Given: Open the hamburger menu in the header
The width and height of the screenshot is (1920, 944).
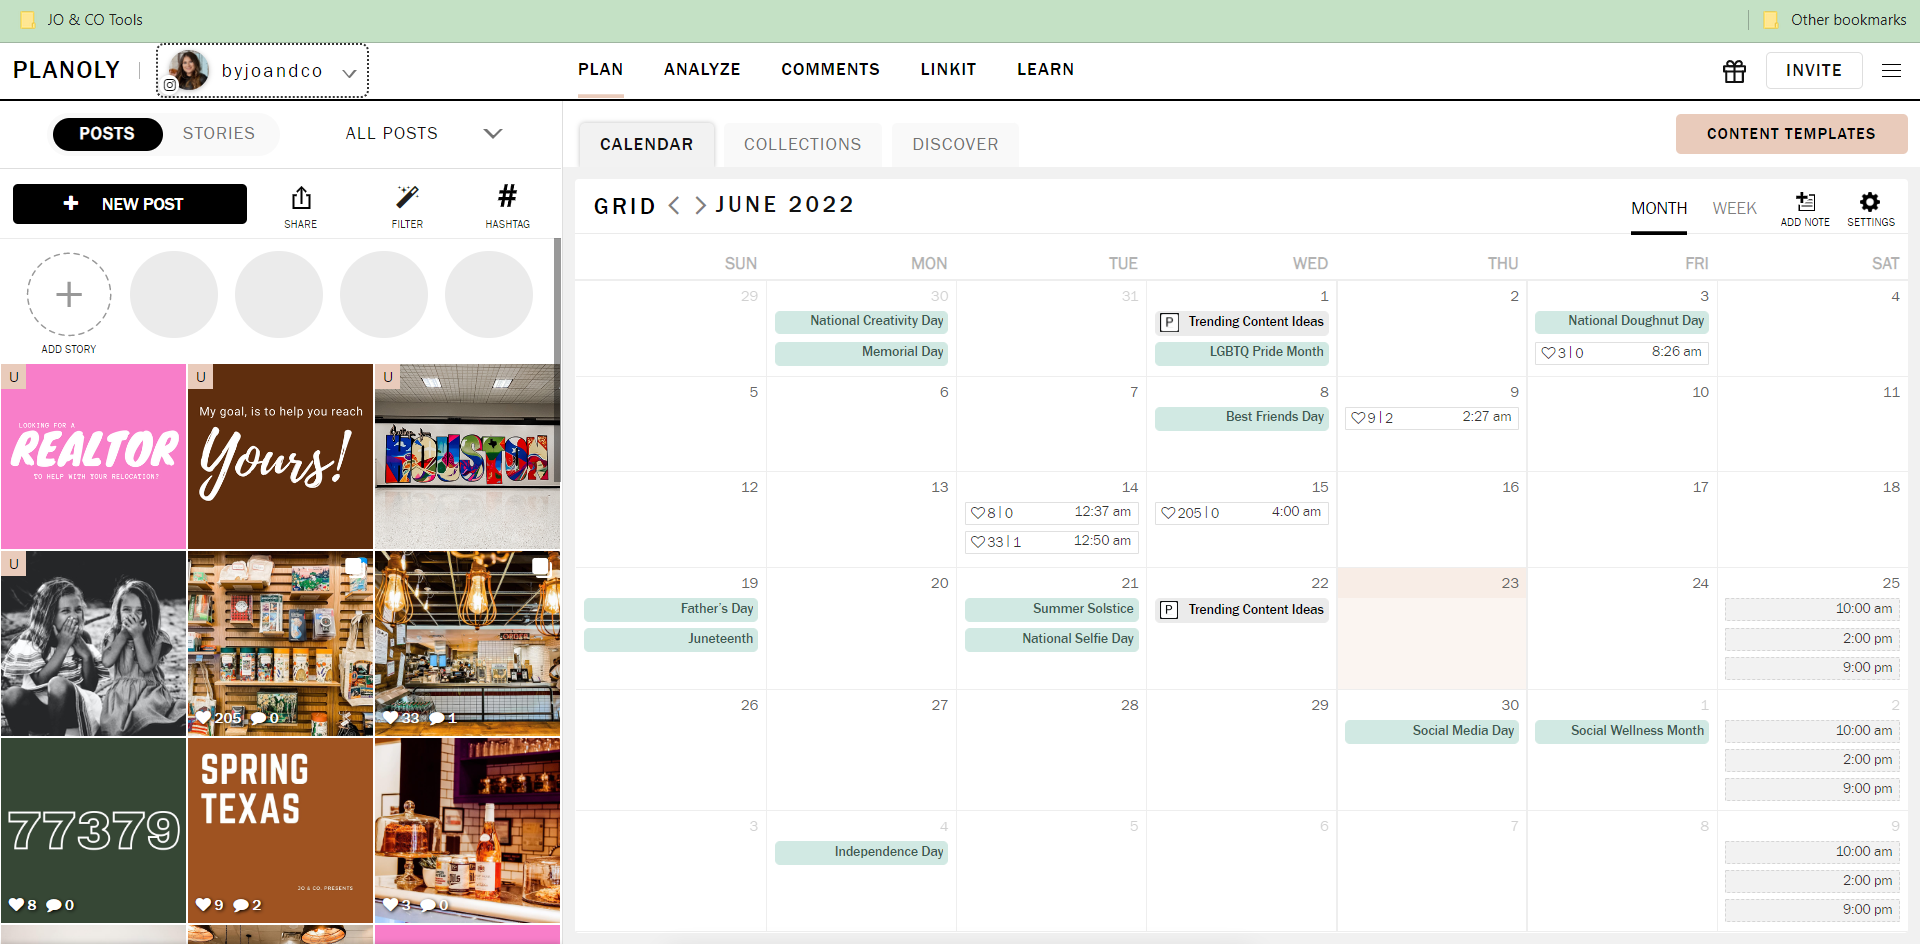Looking at the screenshot, I should (1891, 71).
